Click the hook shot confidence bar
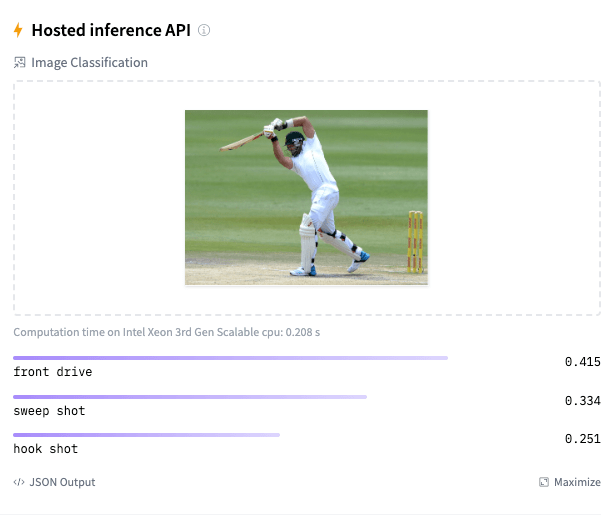Screen dimensions: 615x525 (x=146, y=435)
